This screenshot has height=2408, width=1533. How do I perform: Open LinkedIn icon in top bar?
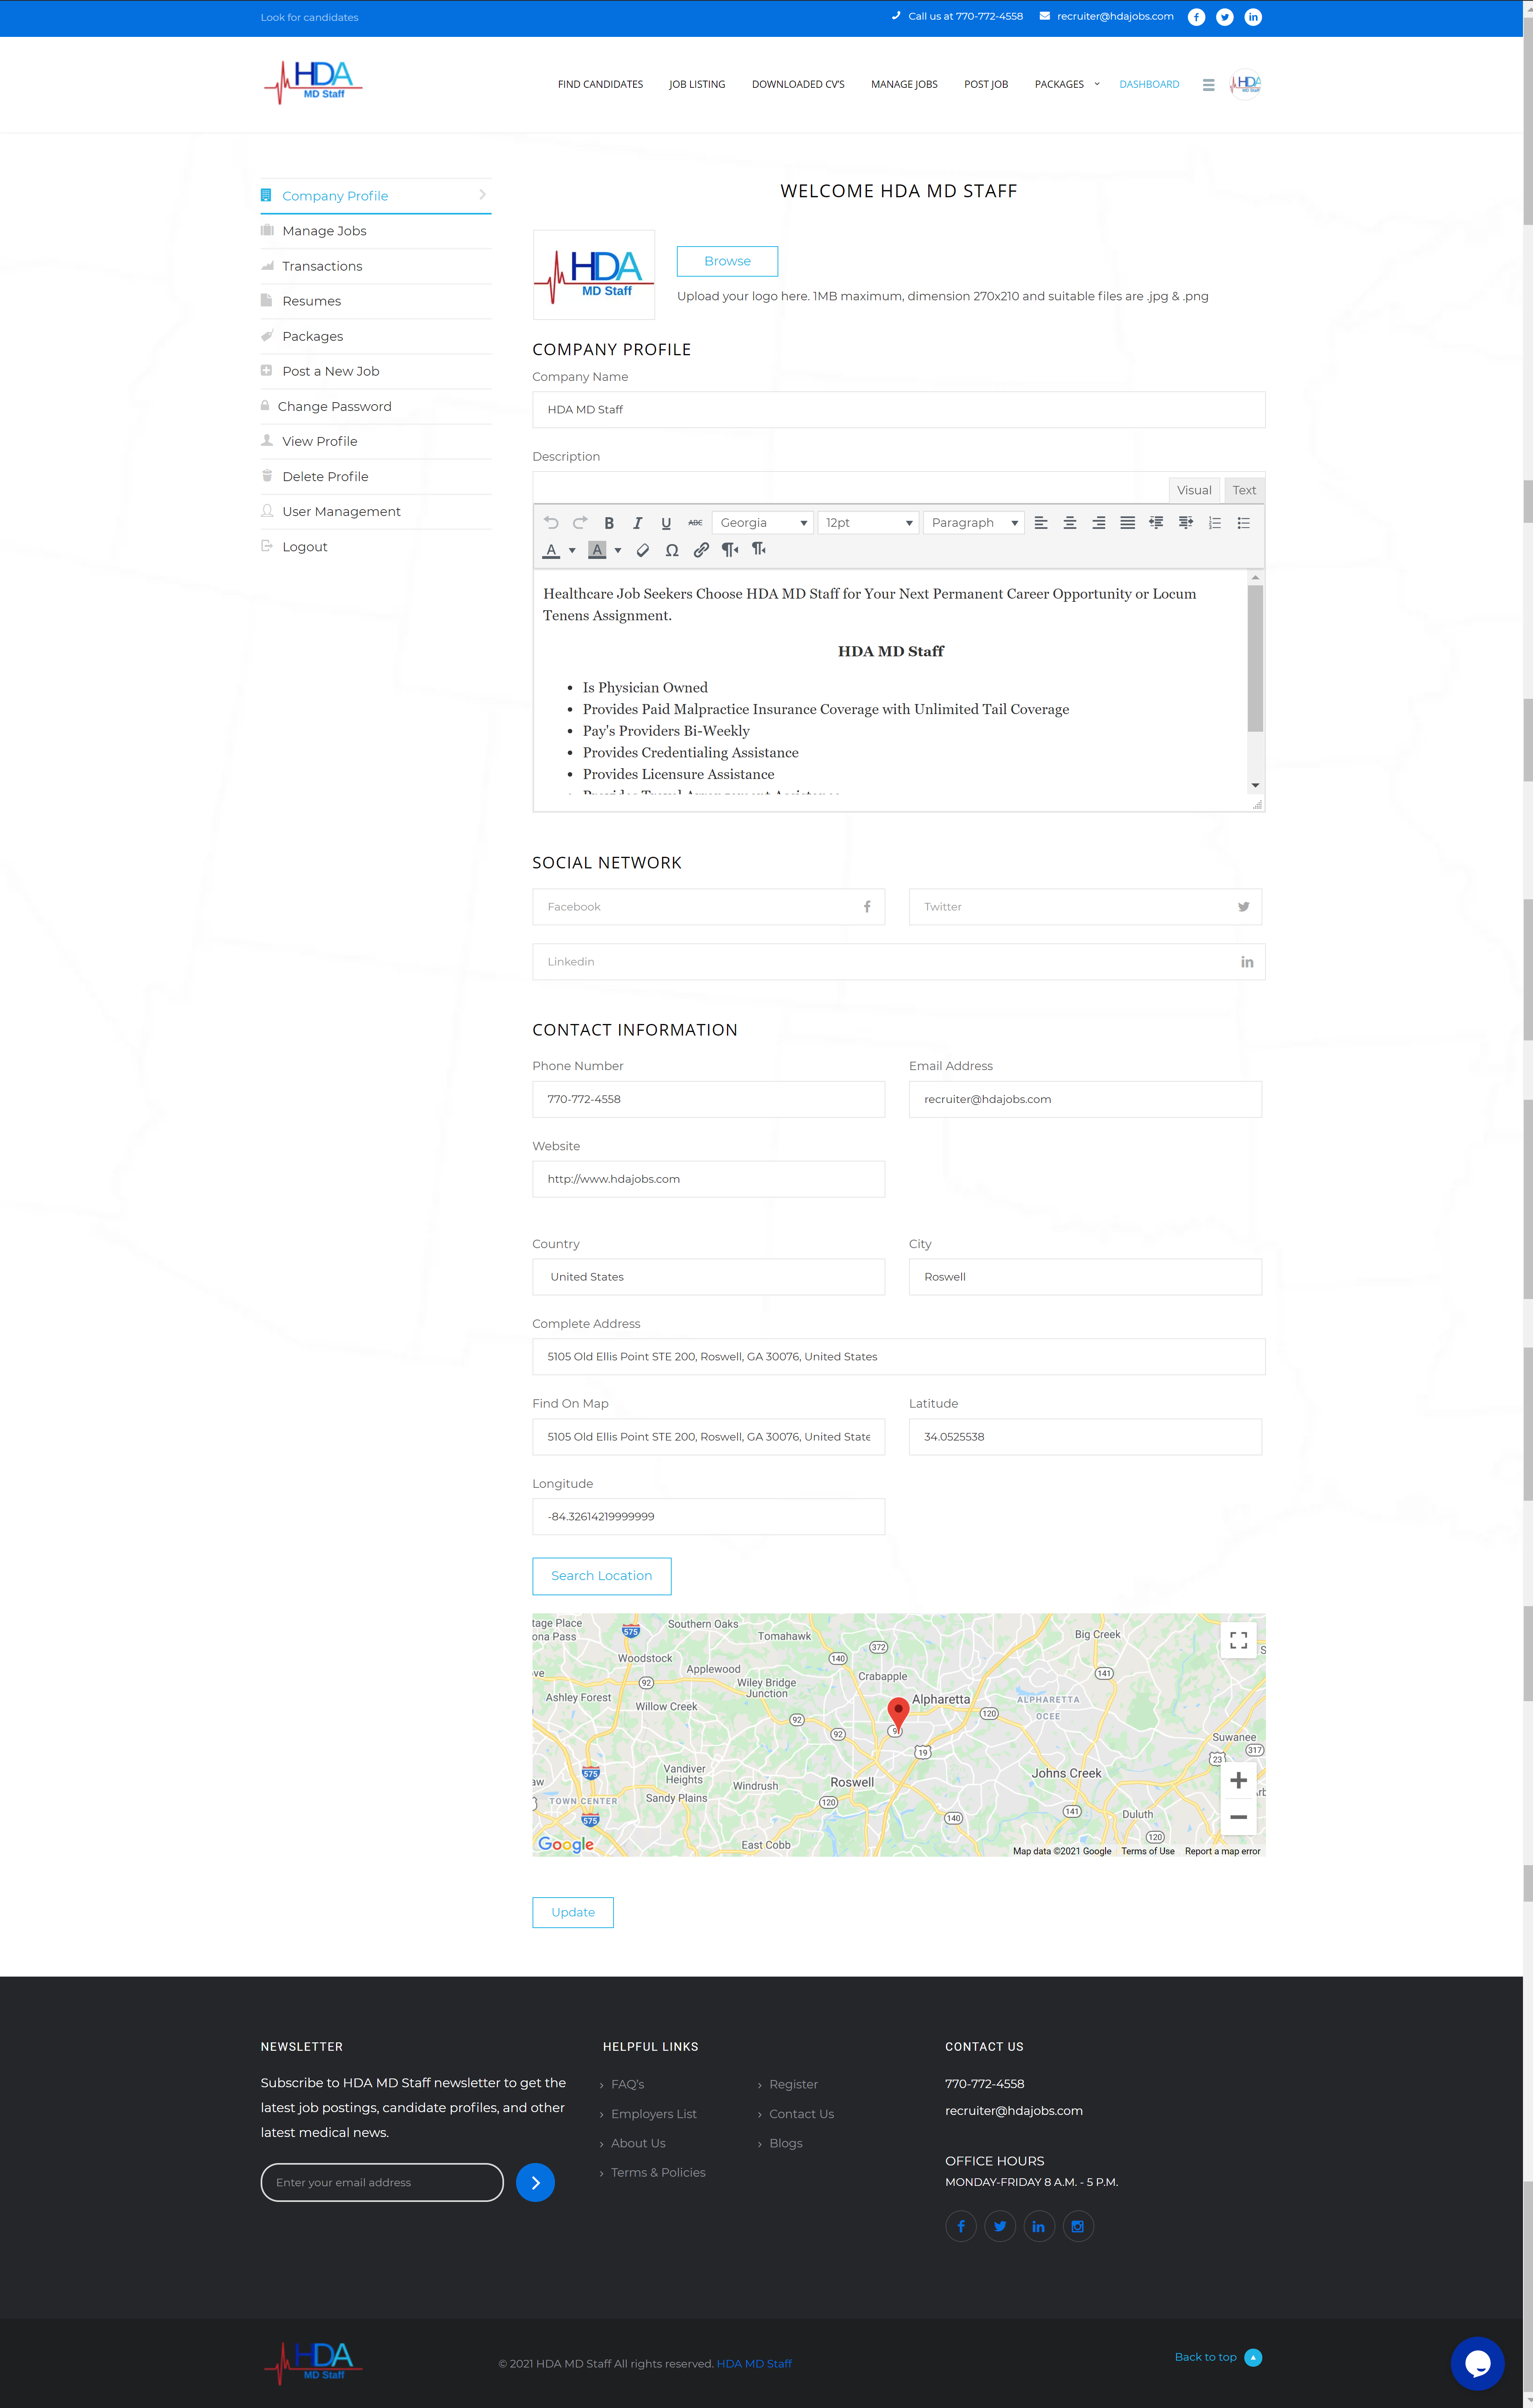click(1253, 17)
